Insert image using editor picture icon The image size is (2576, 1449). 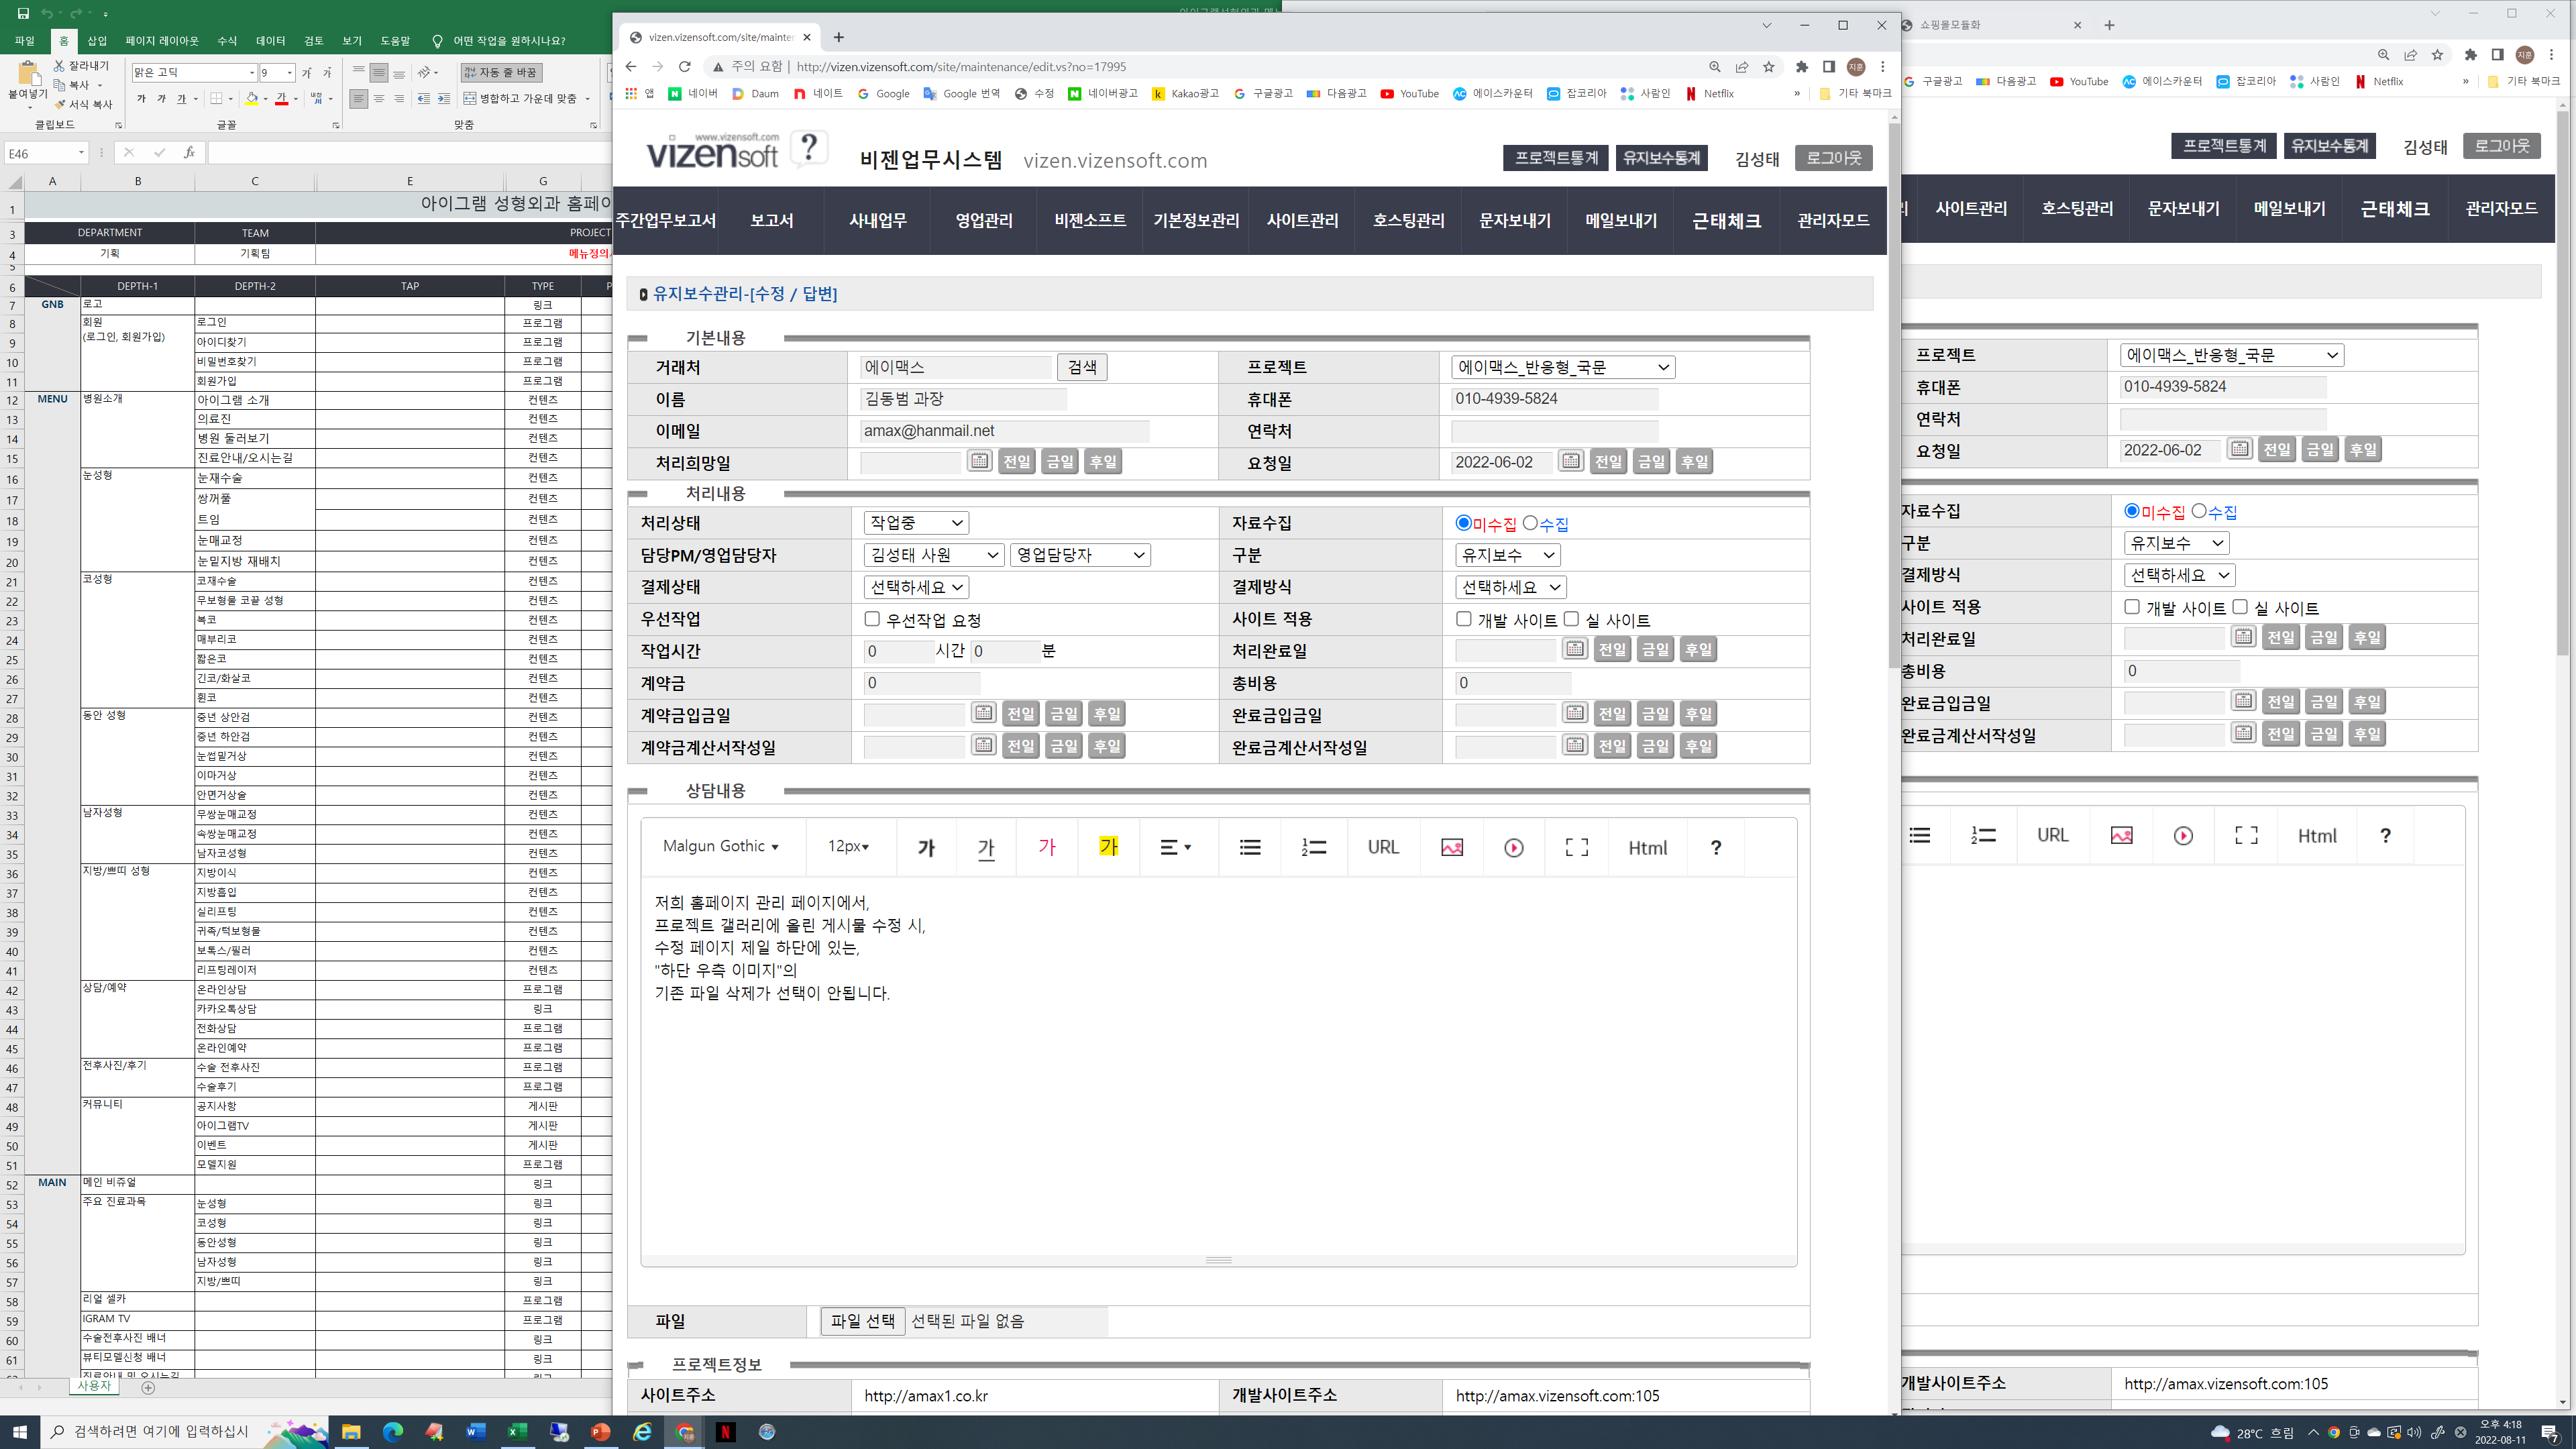1451,847
